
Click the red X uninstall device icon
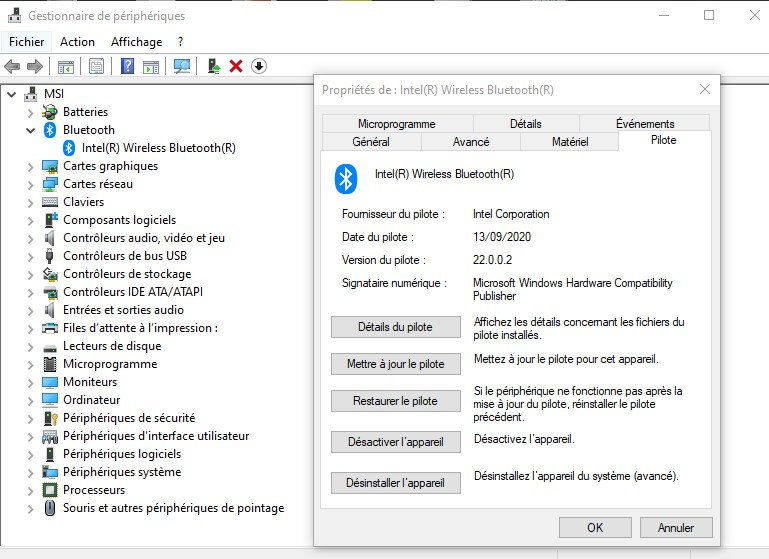click(x=236, y=66)
